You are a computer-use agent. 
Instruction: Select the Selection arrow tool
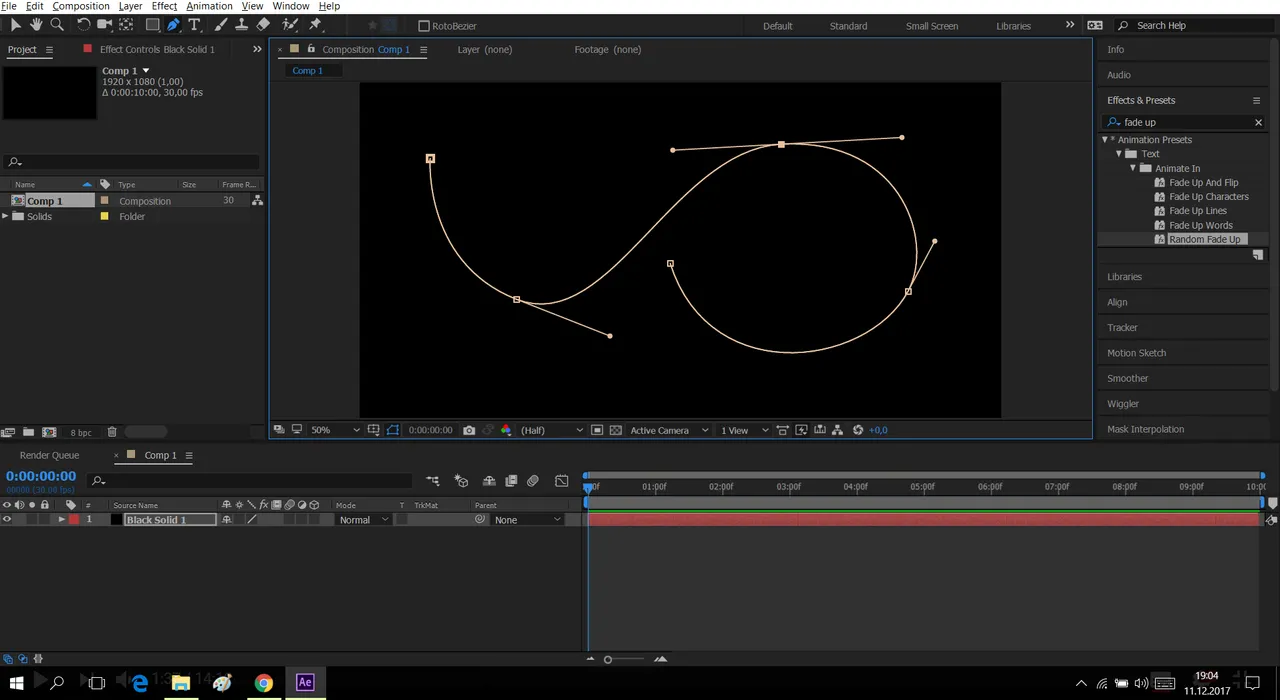(x=15, y=25)
